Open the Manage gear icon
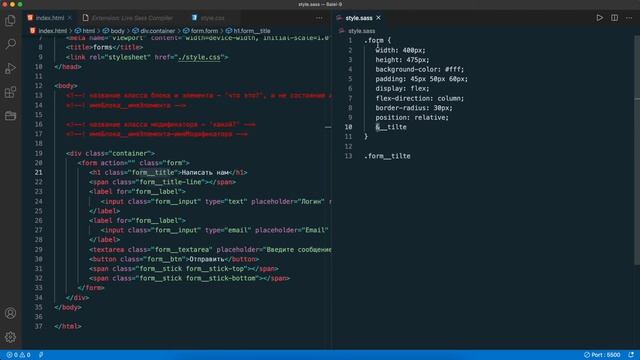 (10, 337)
